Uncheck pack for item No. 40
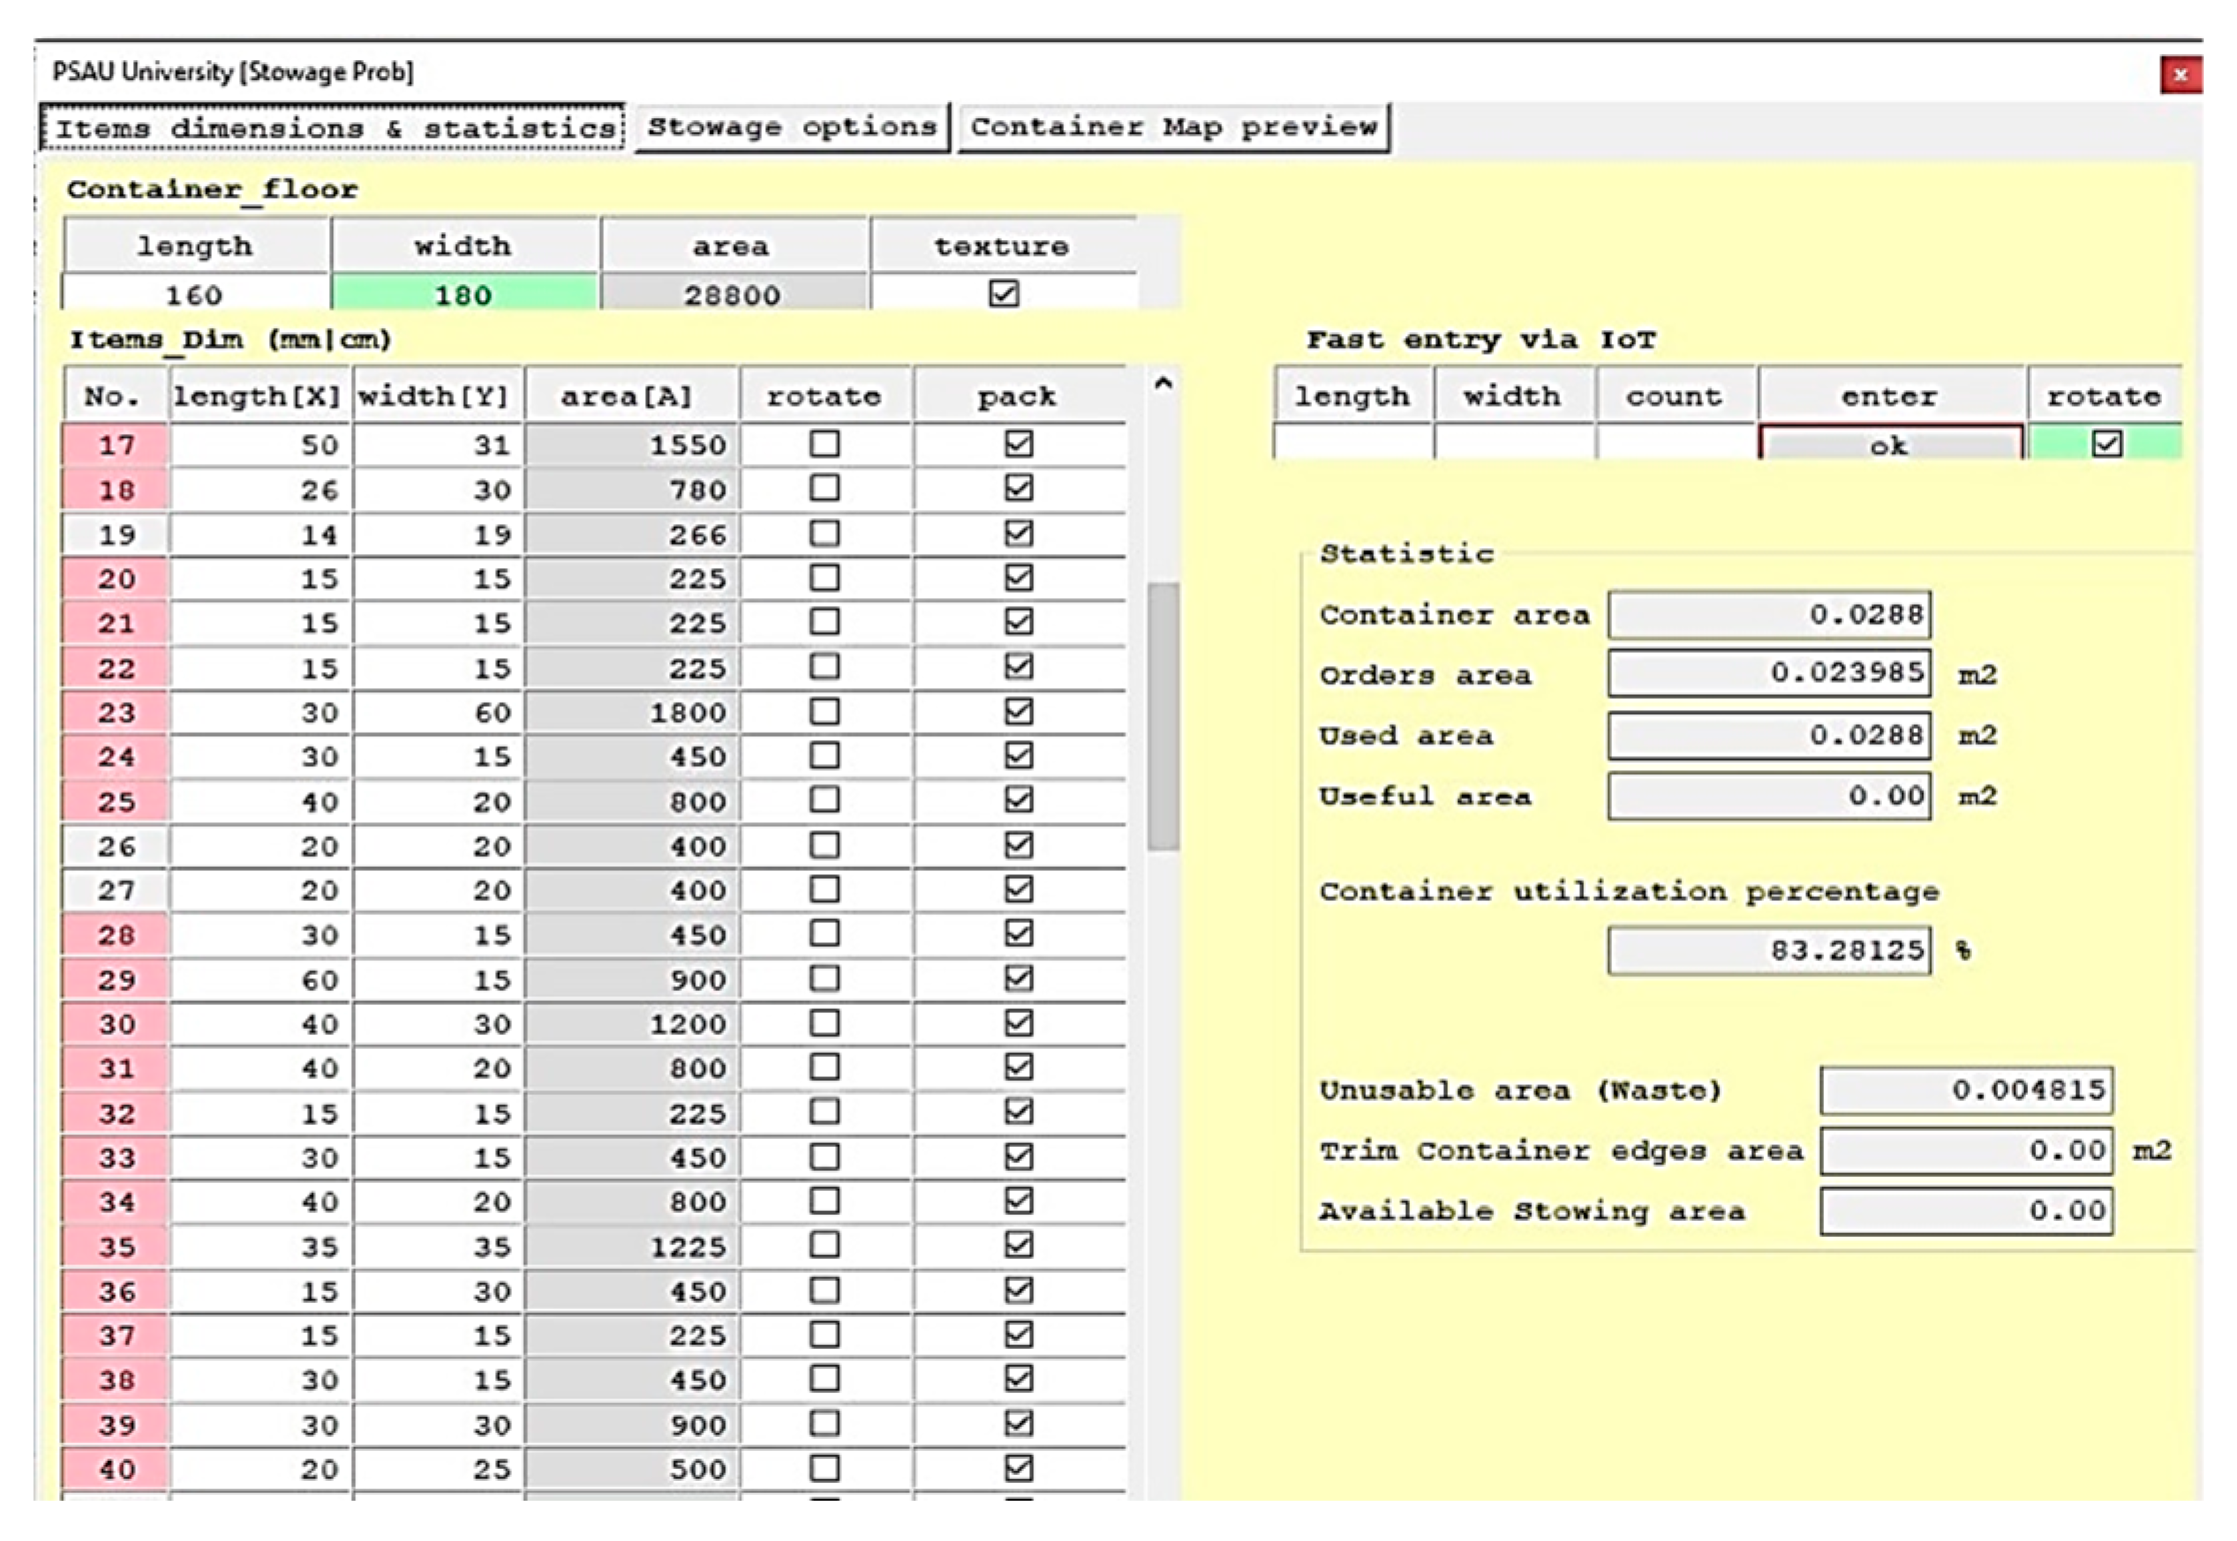 [1018, 1468]
